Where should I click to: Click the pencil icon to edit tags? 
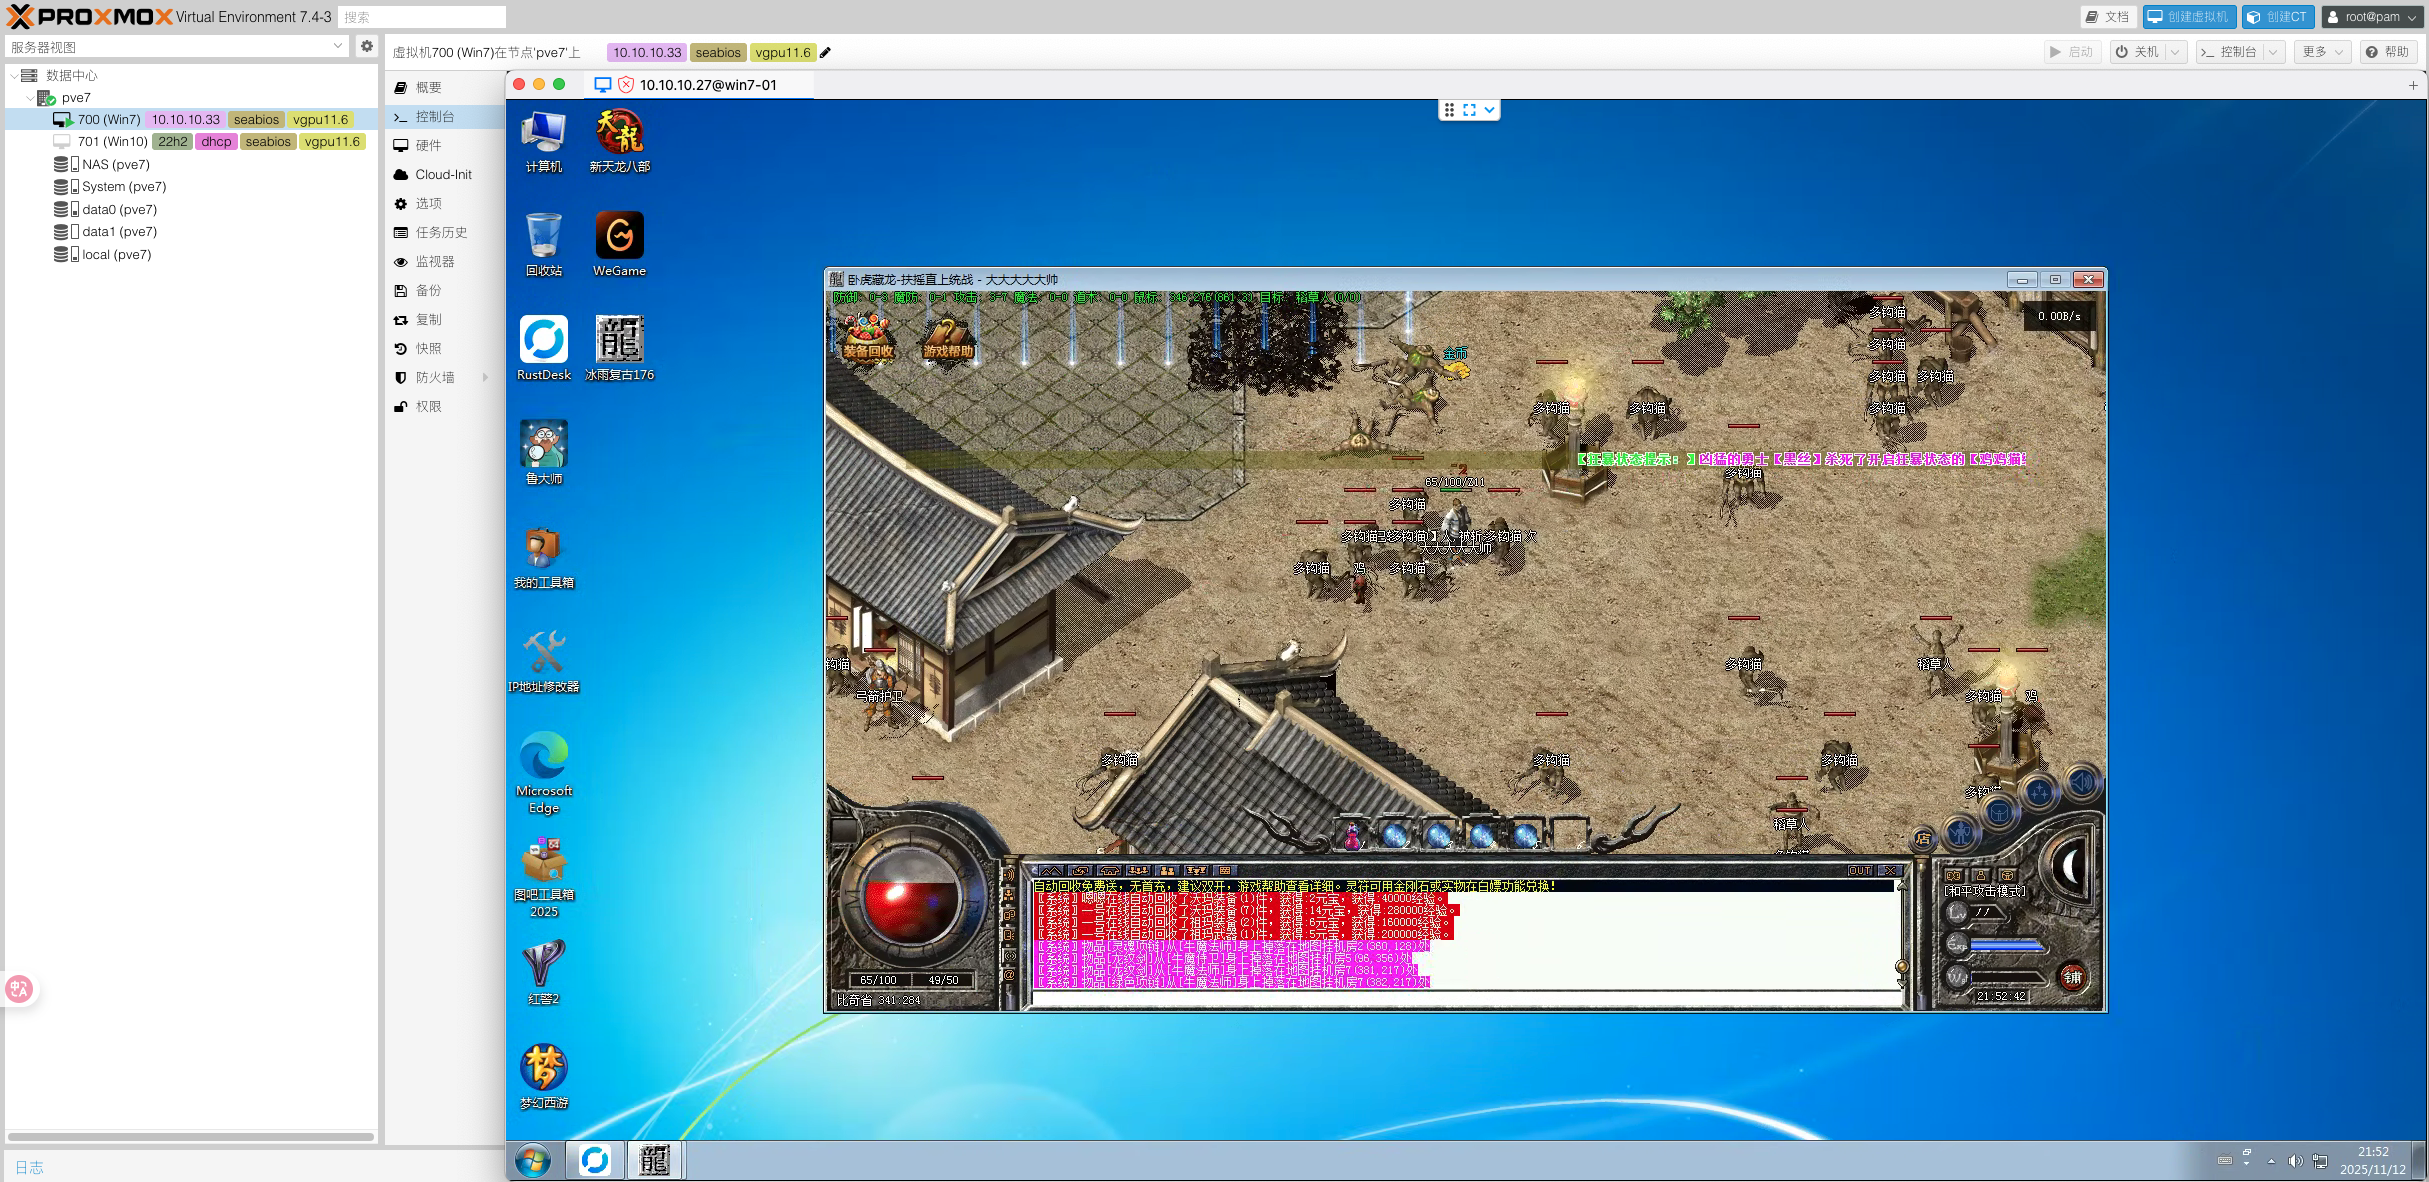[825, 53]
